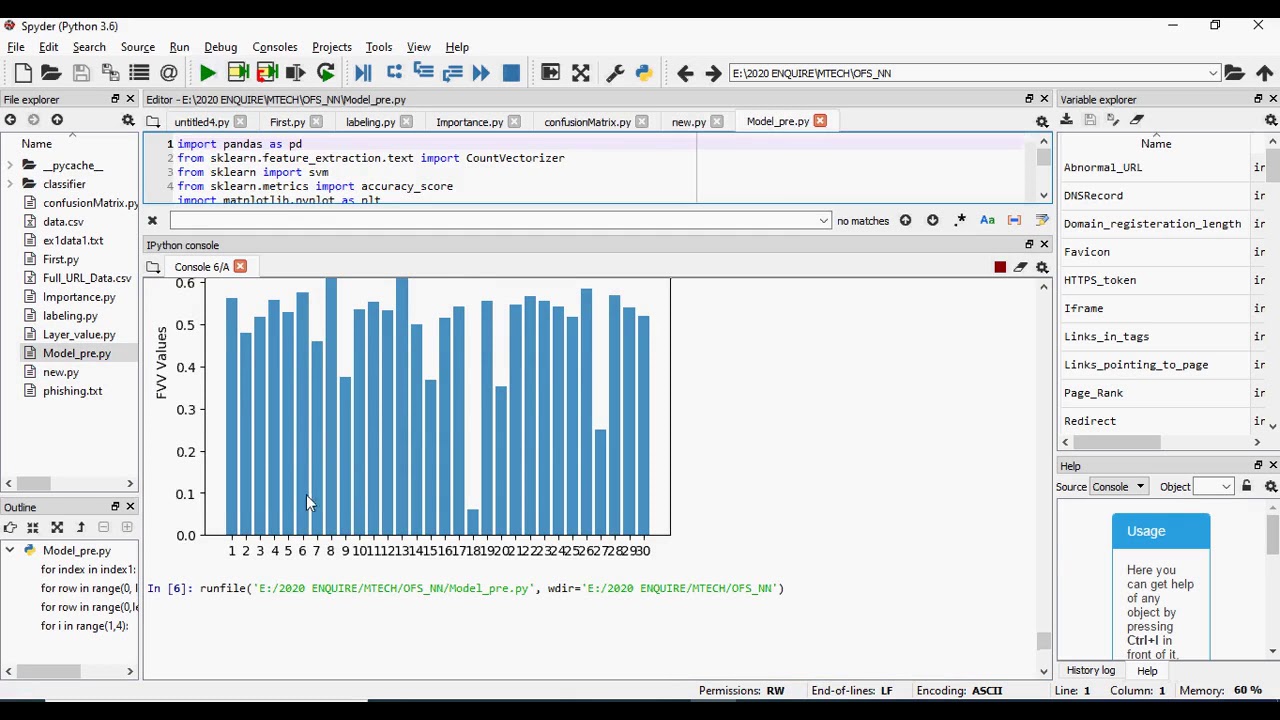
Task: Sort variables by the Name column header
Action: [1155, 144]
